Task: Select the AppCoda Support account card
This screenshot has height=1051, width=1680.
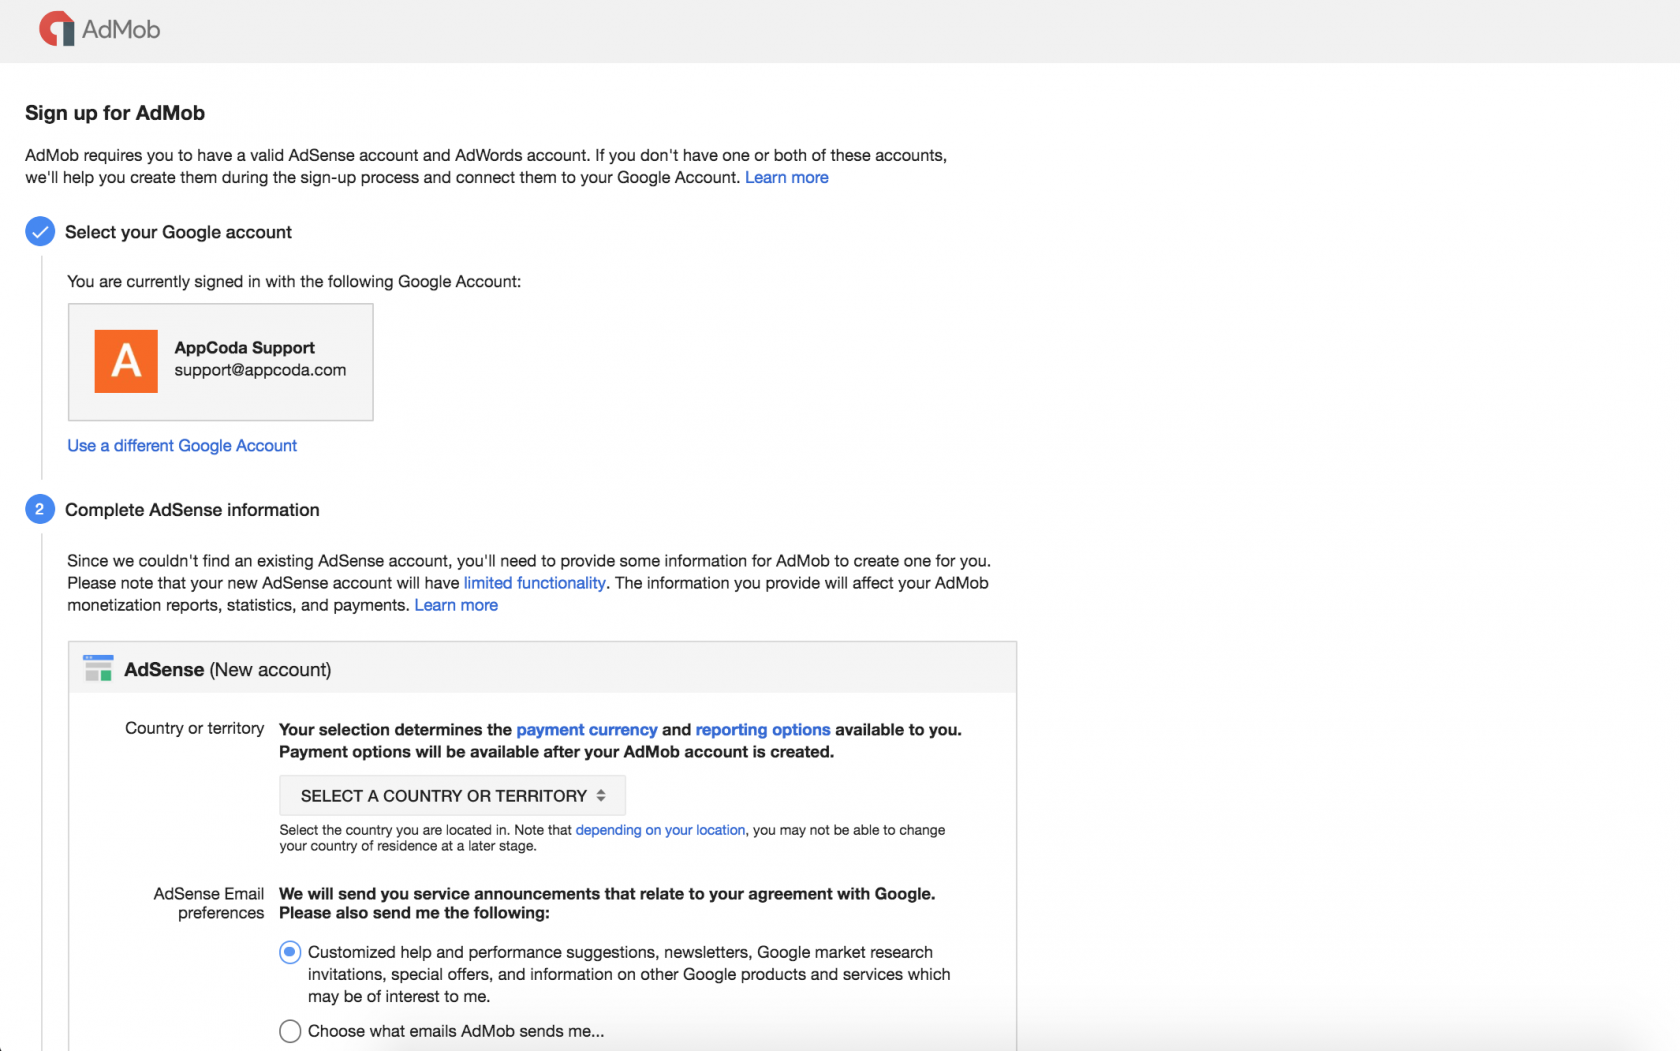Action: (x=220, y=362)
